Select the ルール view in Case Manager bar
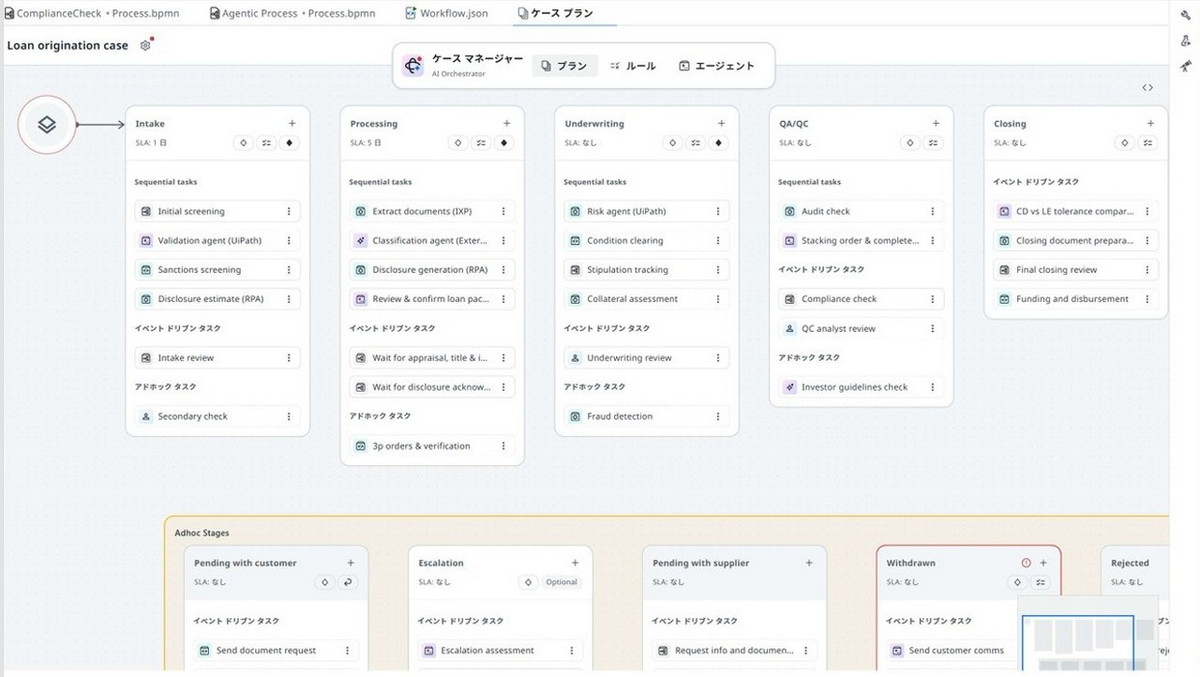 633,66
